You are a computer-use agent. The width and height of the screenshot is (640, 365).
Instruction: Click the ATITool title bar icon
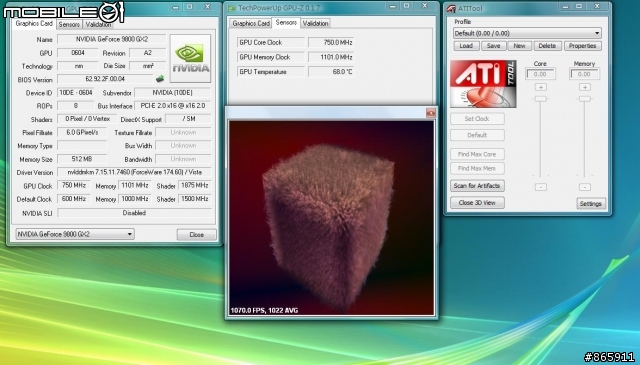[451, 8]
